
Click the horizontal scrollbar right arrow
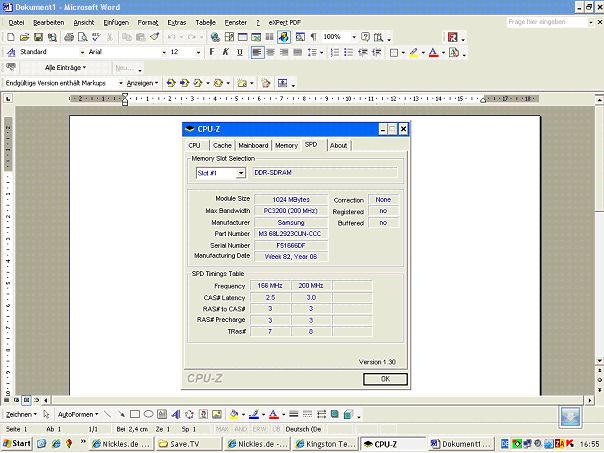click(x=590, y=400)
